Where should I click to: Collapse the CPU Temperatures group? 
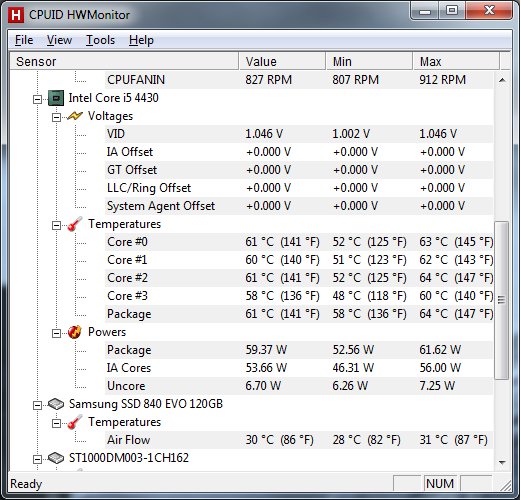[56, 225]
